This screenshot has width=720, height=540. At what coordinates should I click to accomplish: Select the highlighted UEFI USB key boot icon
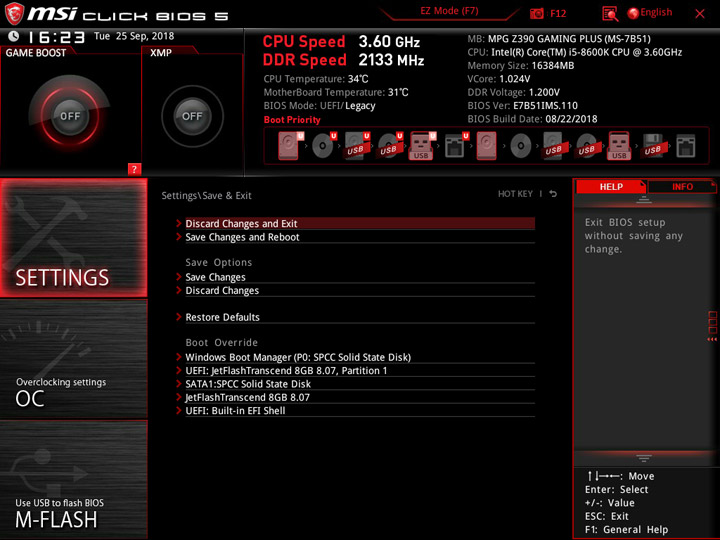(422, 146)
